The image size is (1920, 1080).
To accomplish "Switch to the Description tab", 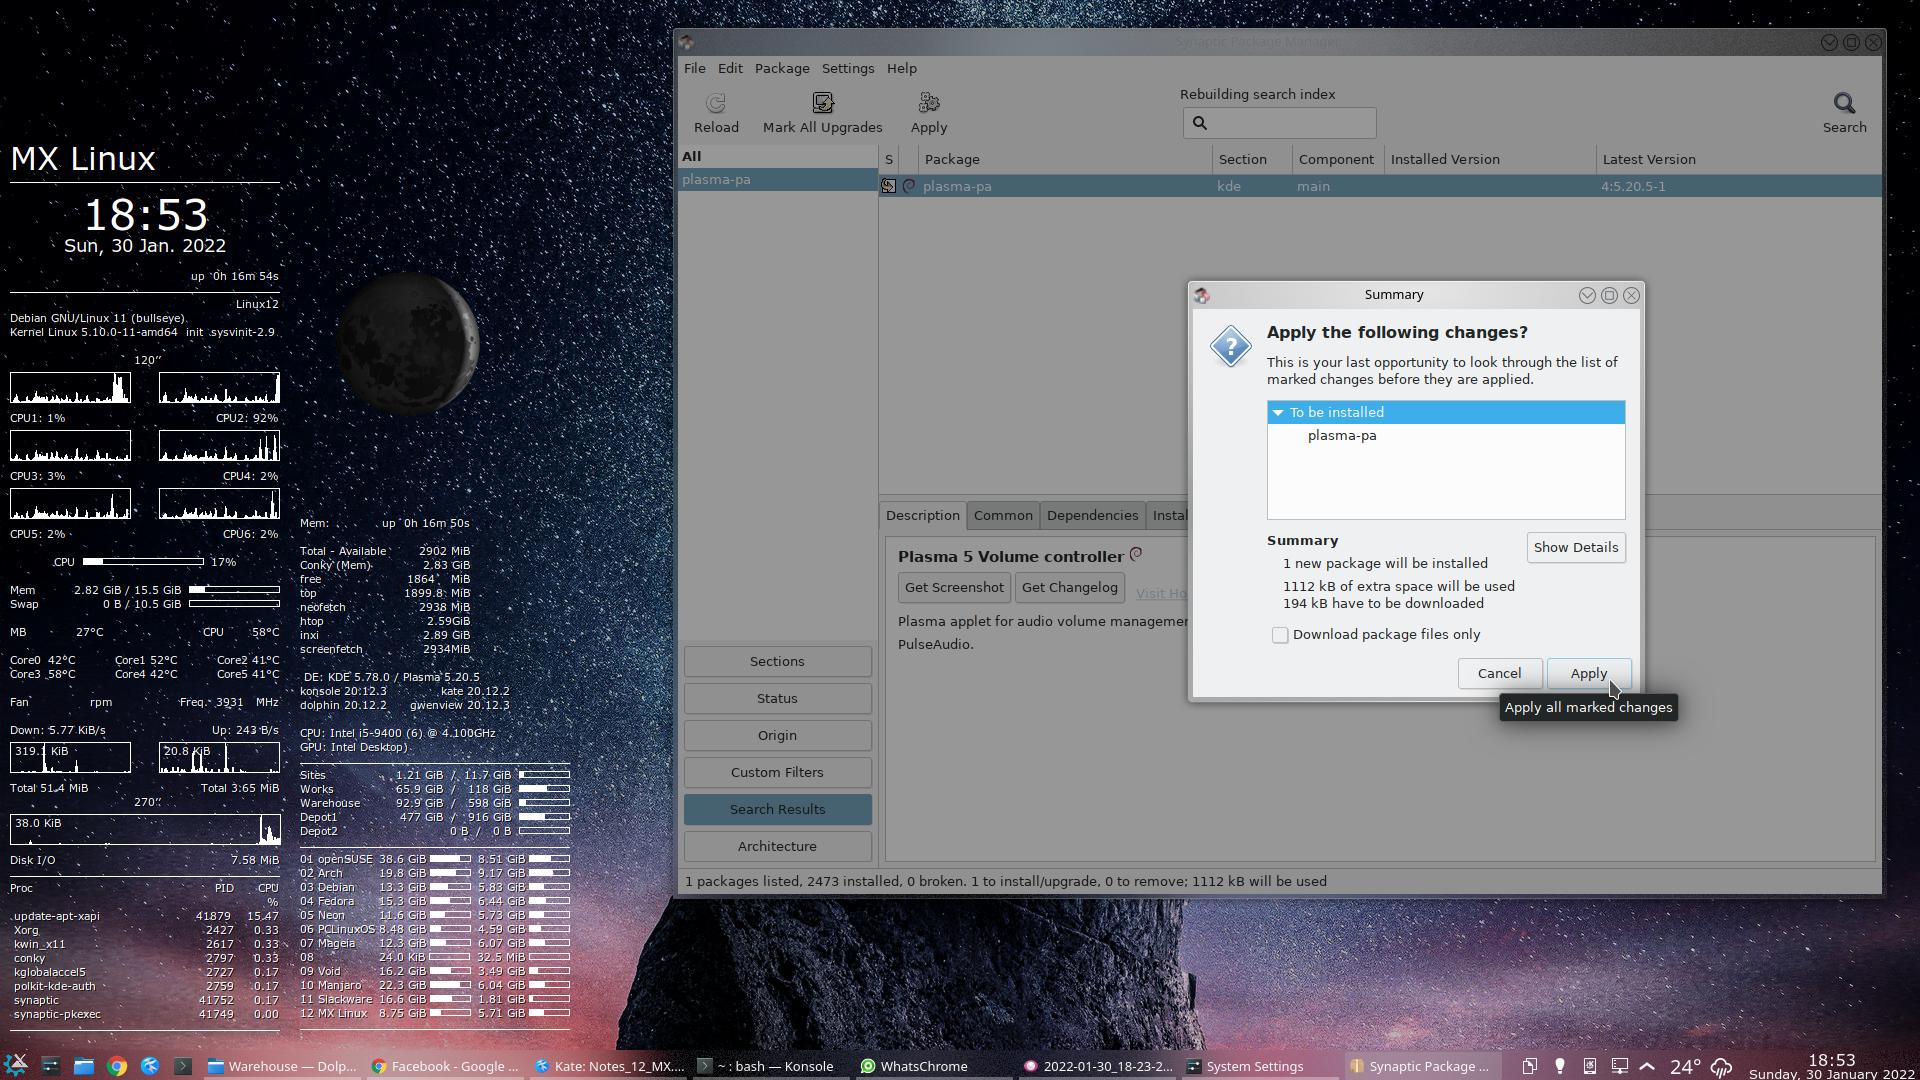I will coord(922,515).
